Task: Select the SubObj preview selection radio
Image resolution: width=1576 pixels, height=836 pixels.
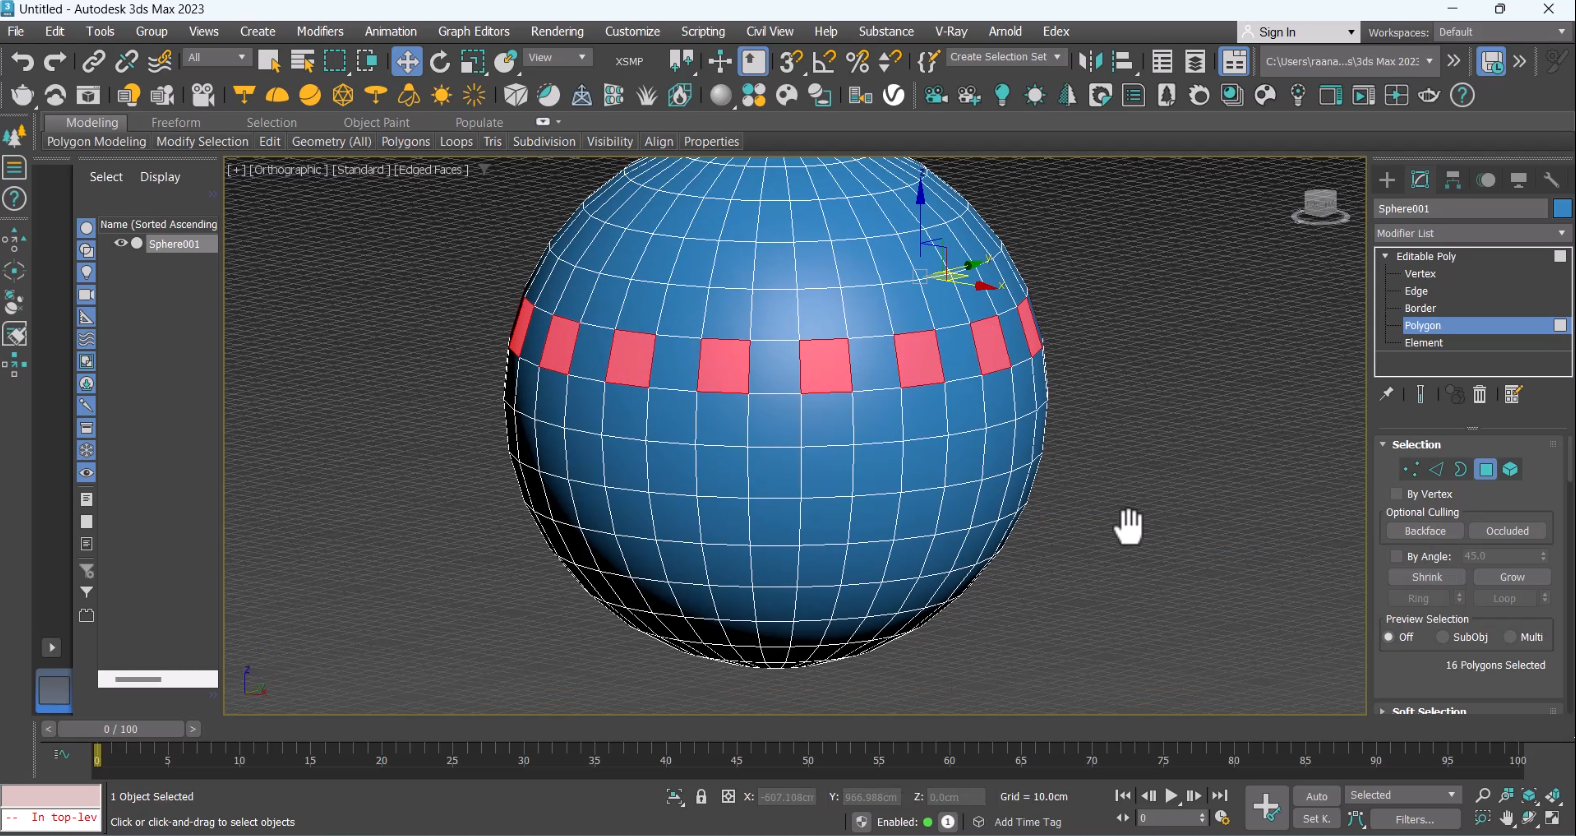Action: (1443, 637)
